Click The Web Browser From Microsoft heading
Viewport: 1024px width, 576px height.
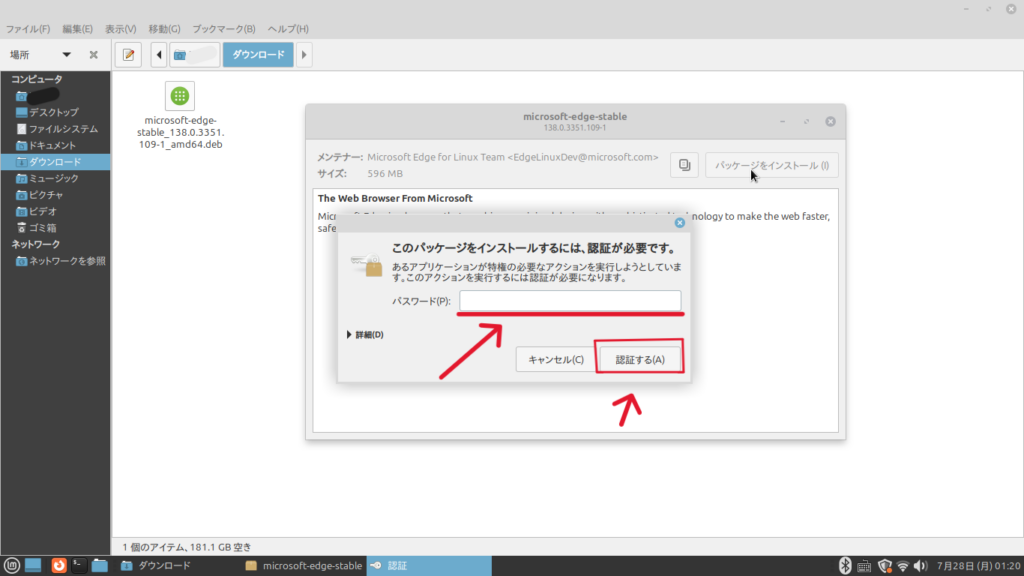pos(395,198)
